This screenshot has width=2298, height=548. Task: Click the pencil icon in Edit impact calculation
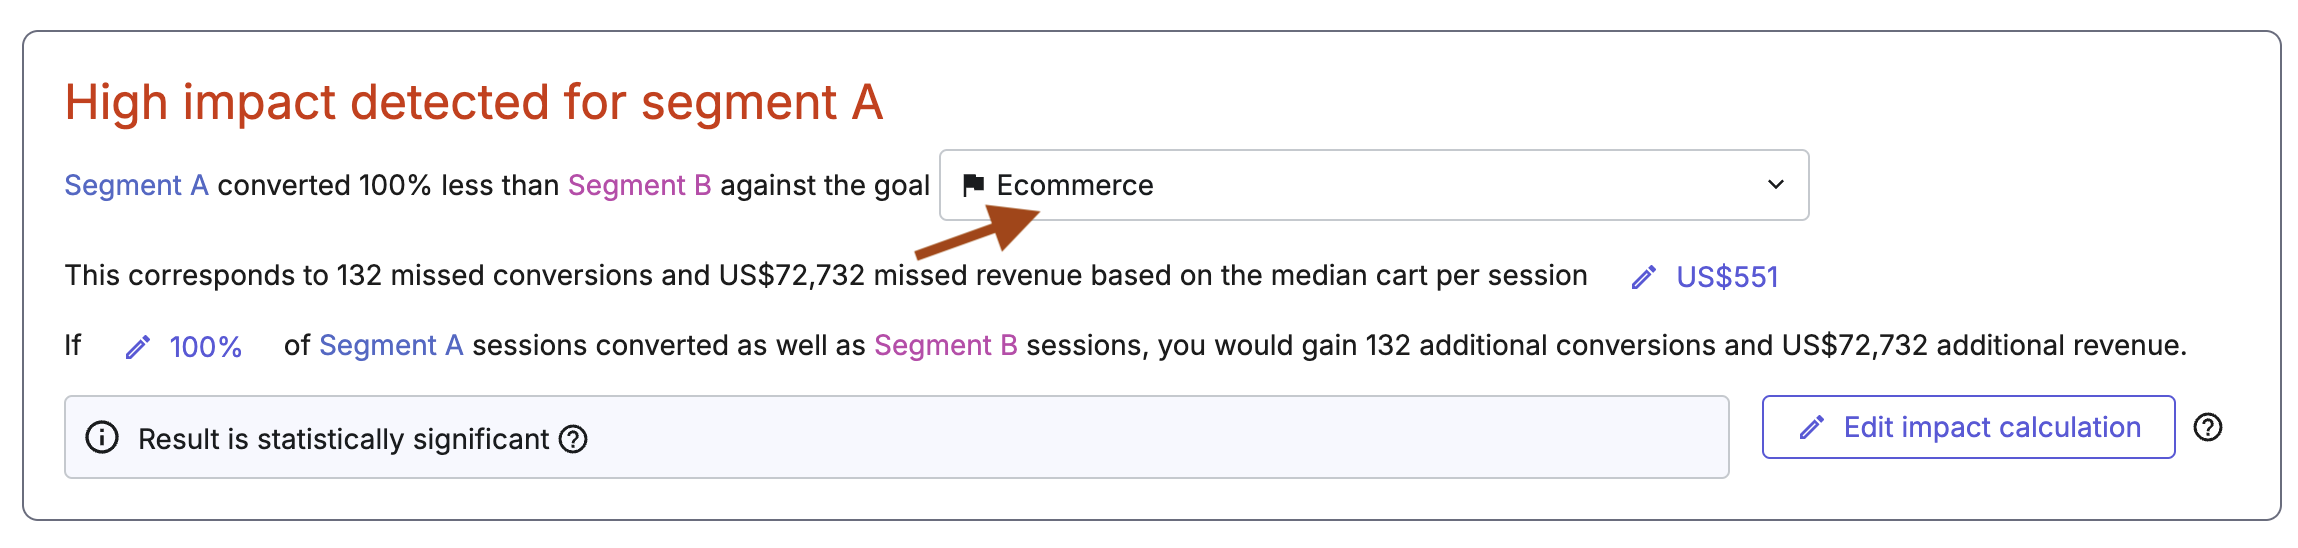pos(1811,428)
